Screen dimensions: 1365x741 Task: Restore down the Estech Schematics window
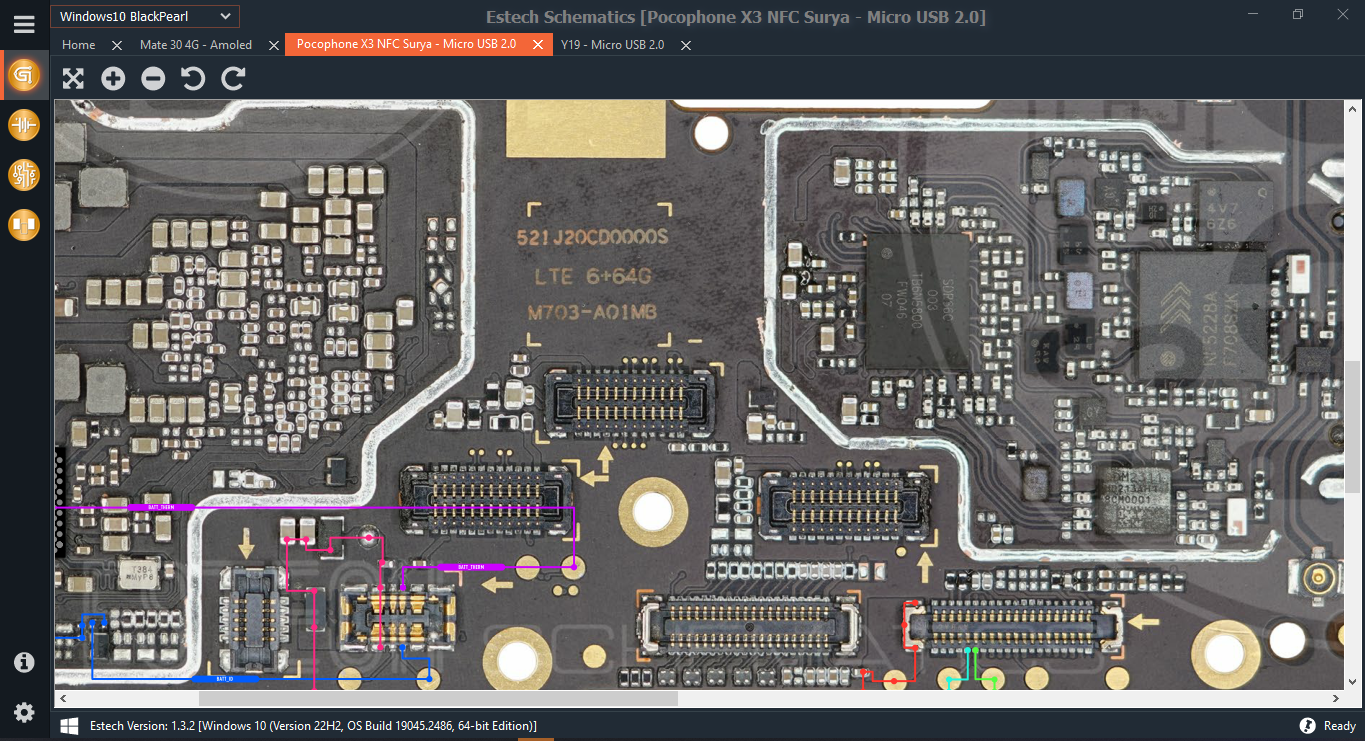pyautogui.click(x=1298, y=14)
